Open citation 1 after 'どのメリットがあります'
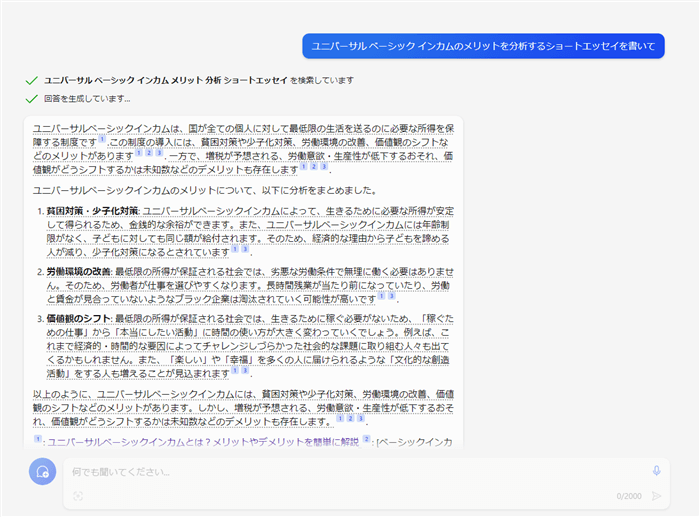700x517 pixels. point(139,153)
